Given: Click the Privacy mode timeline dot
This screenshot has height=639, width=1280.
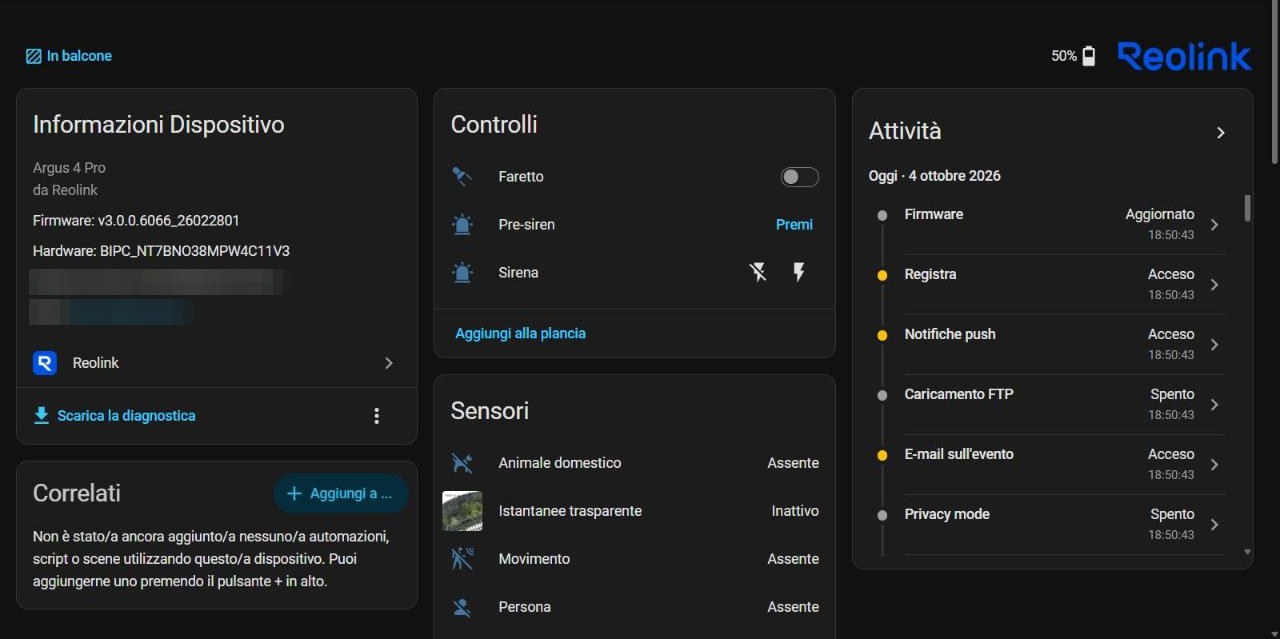Looking at the screenshot, I should [882, 515].
